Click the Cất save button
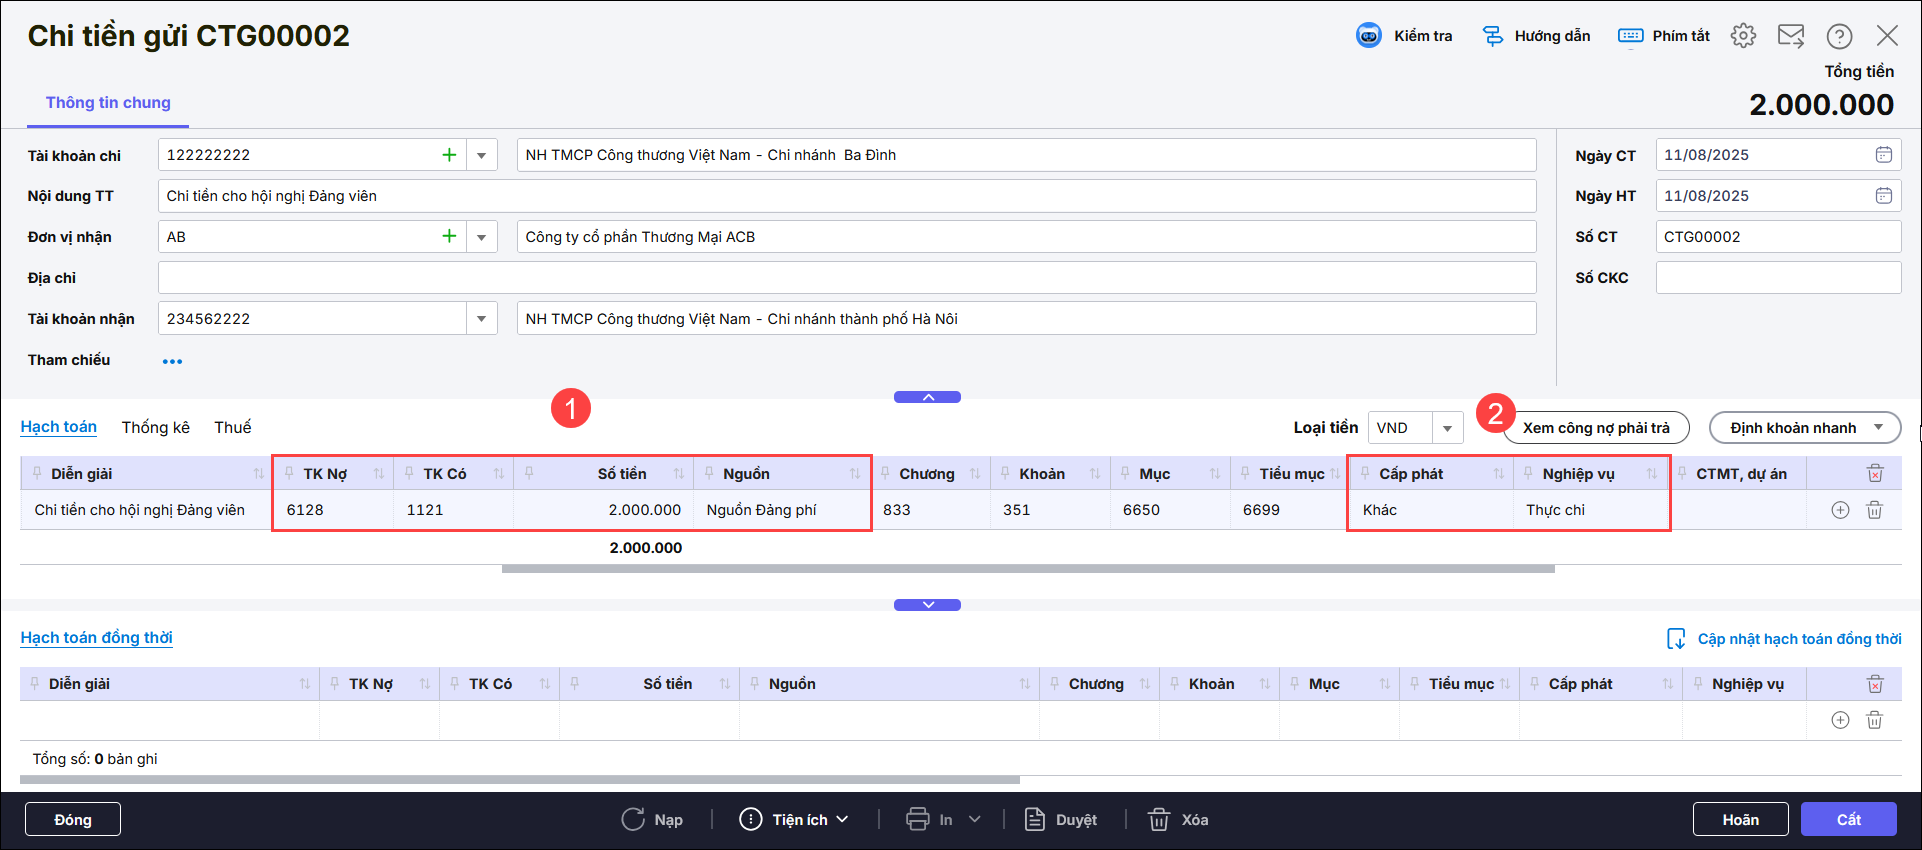1922x850 pixels. [1848, 819]
